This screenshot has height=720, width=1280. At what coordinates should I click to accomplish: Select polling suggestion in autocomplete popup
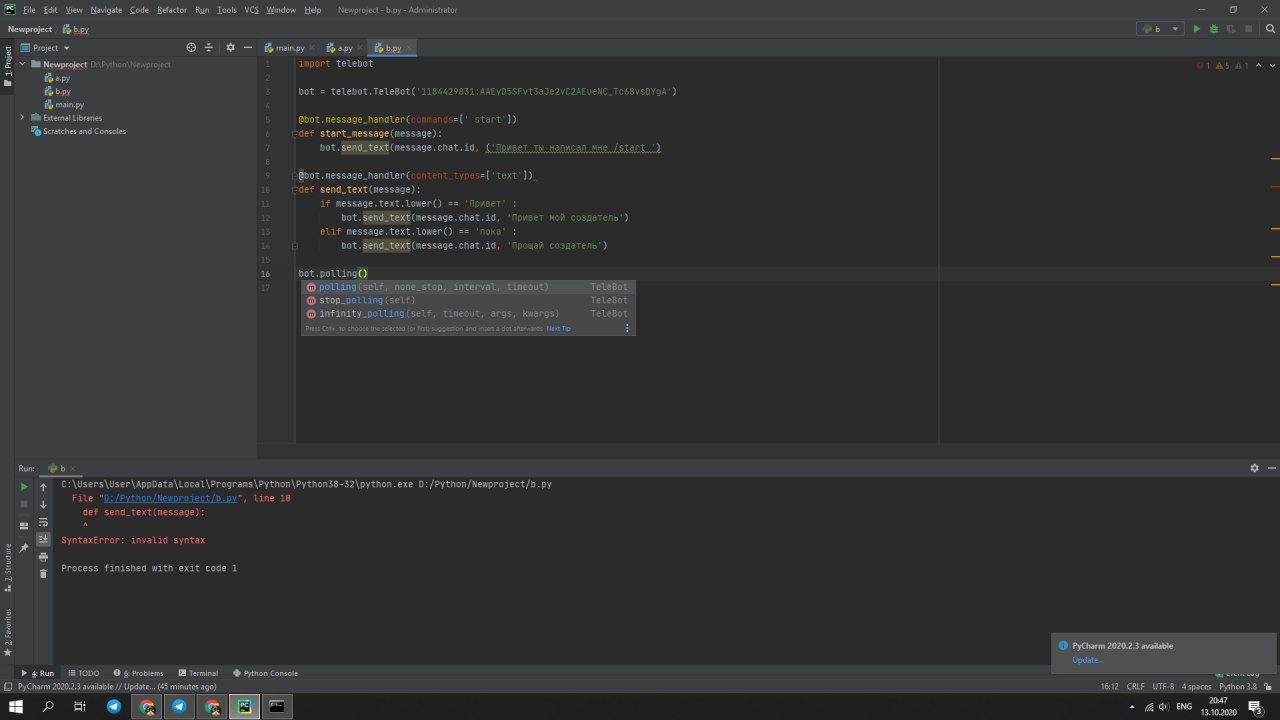(468, 287)
